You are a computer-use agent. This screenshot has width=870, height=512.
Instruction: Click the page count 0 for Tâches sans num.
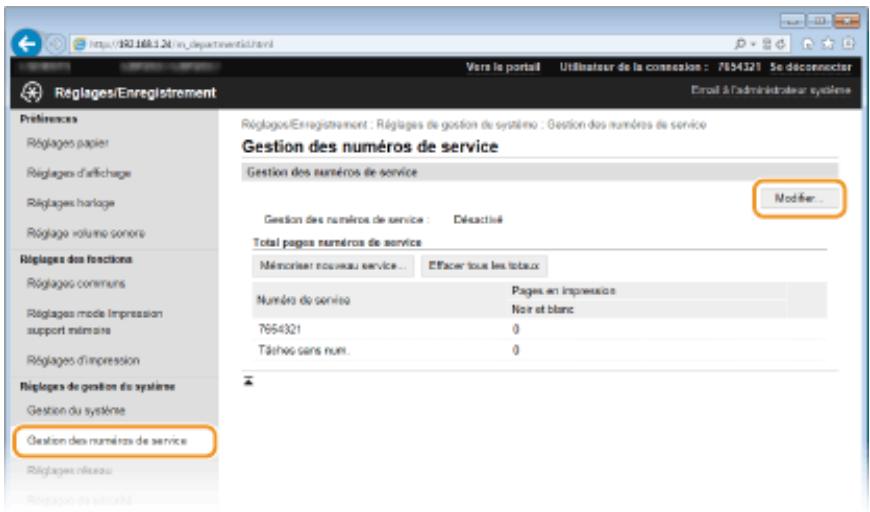click(x=516, y=350)
